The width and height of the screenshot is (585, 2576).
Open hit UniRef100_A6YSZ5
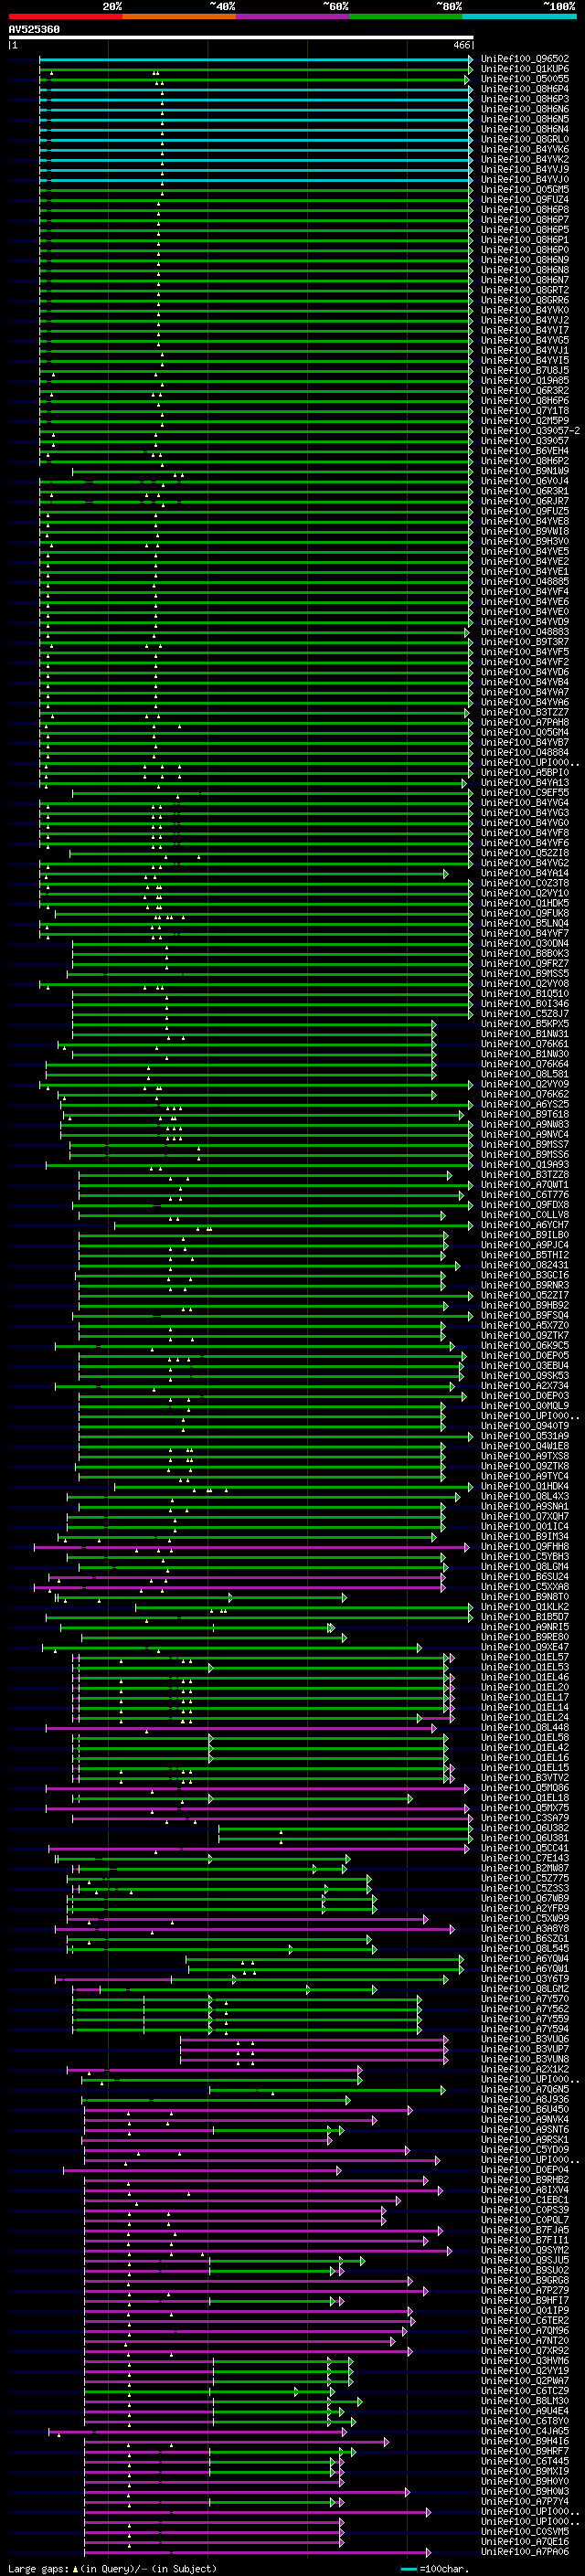click(525, 1104)
